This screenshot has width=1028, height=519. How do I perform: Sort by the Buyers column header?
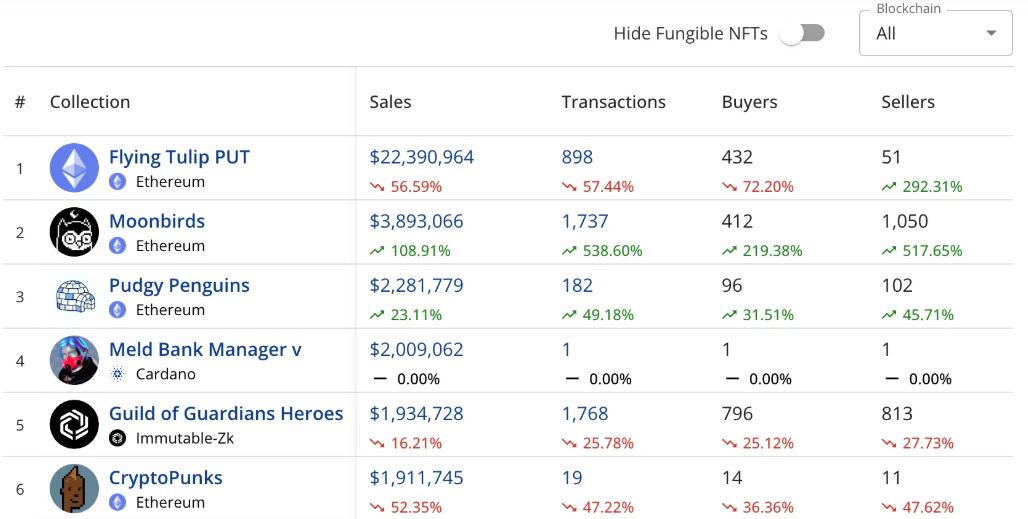click(749, 102)
